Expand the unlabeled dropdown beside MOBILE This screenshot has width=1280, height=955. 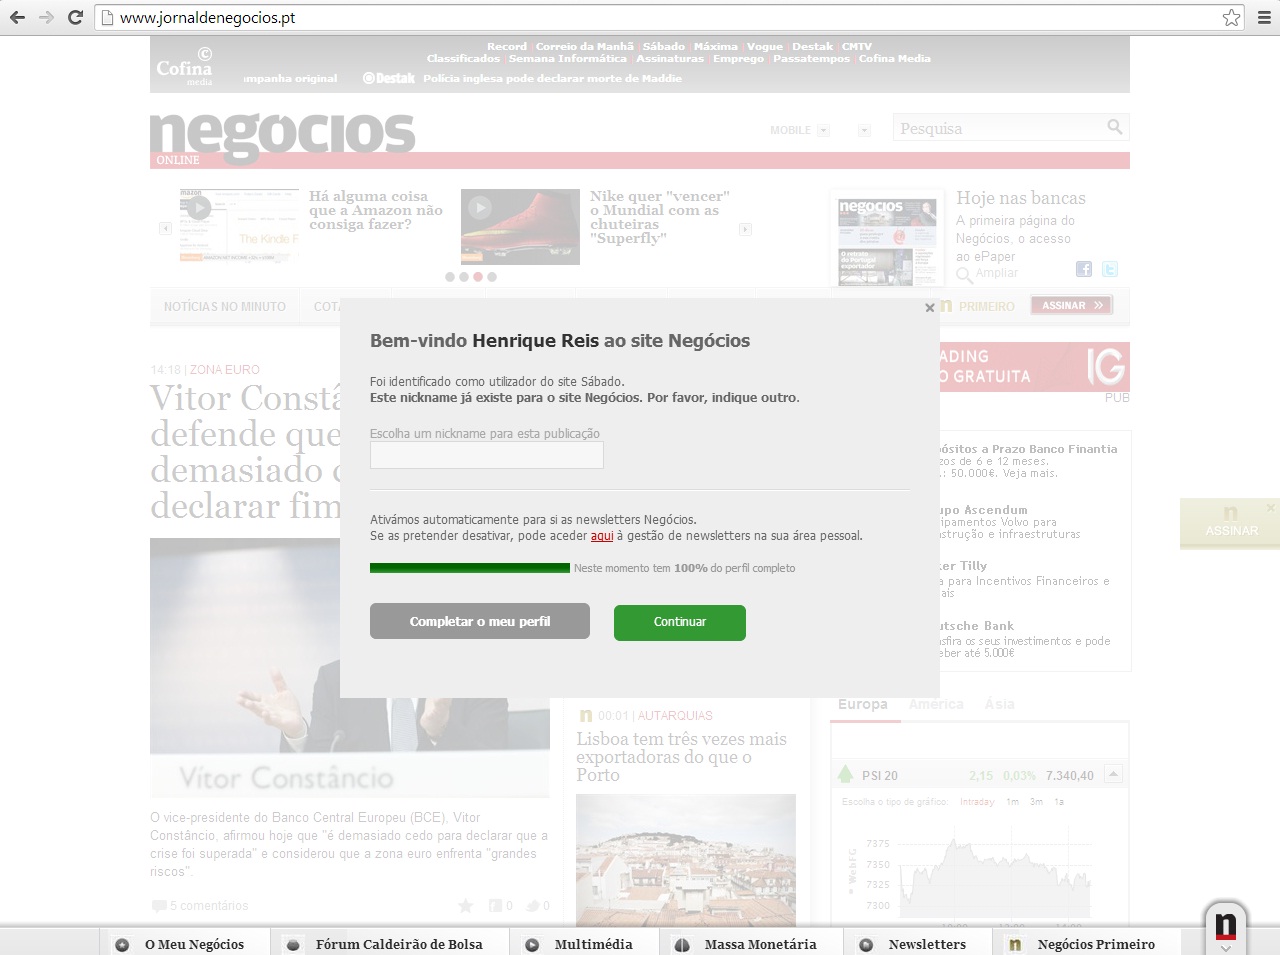[x=865, y=131]
